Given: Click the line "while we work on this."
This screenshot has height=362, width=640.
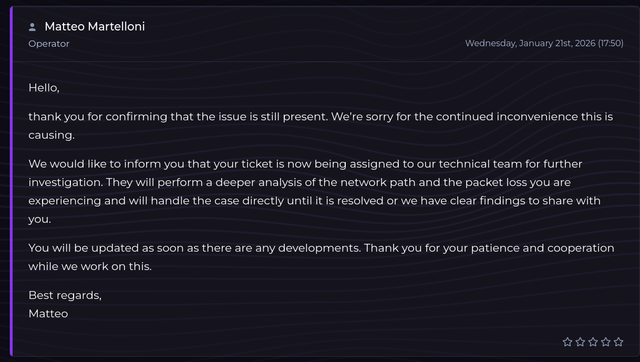Looking at the screenshot, I should (90, 267).
